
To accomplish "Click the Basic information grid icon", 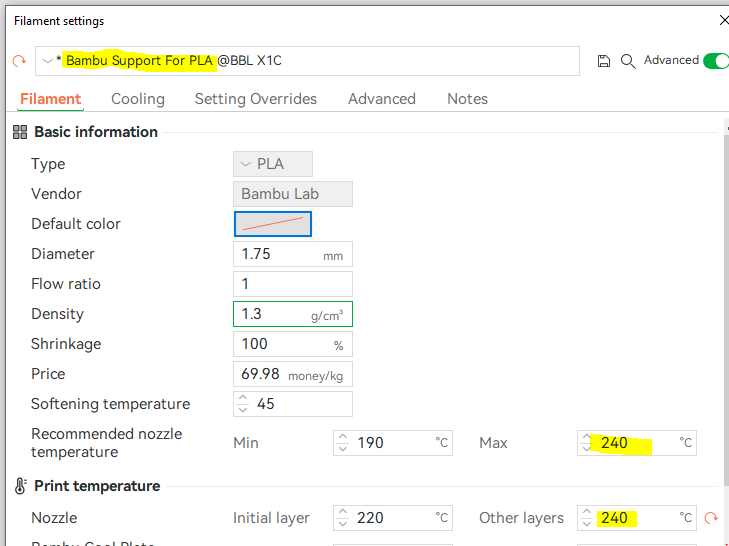I will point(20,132).
